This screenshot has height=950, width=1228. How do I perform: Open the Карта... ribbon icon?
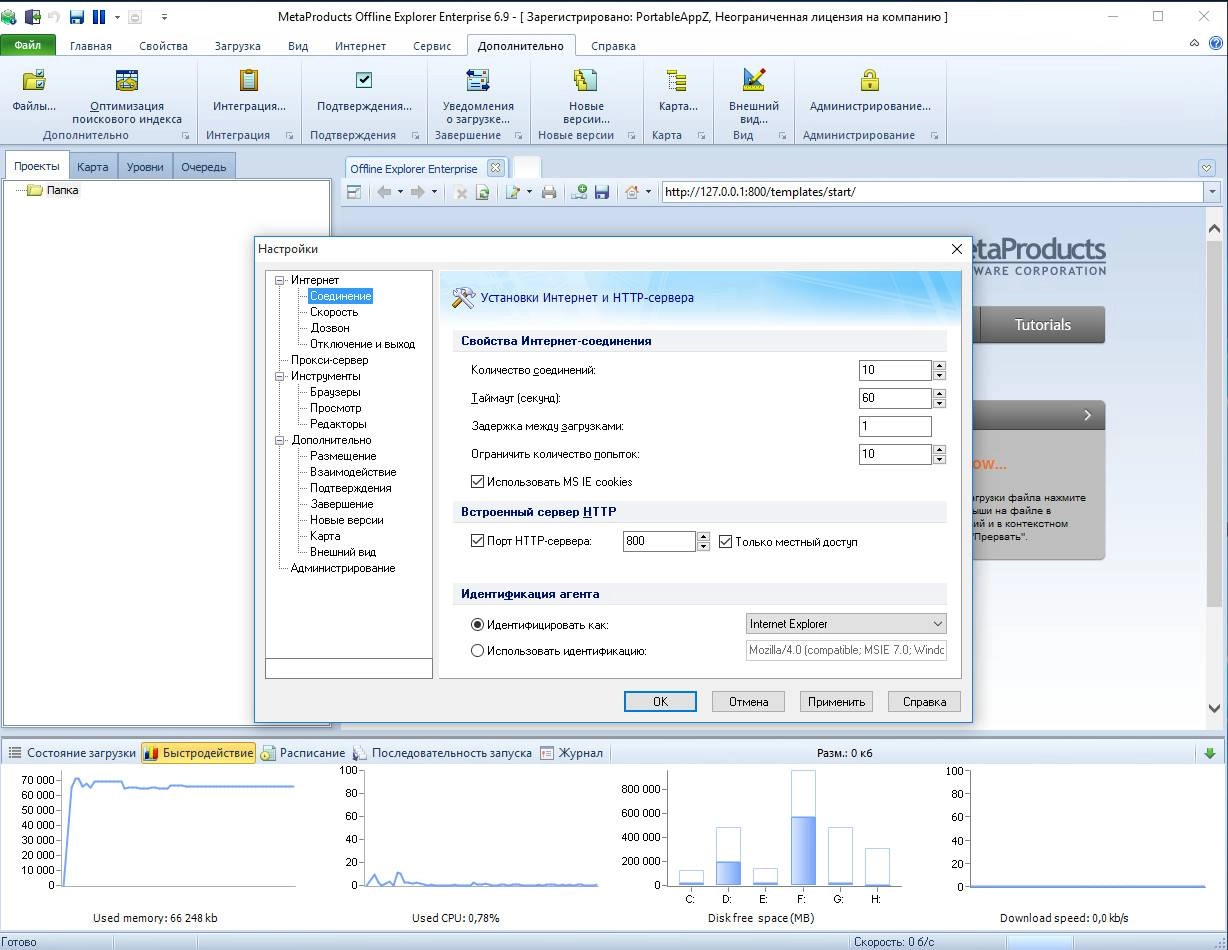coord(678,81)
